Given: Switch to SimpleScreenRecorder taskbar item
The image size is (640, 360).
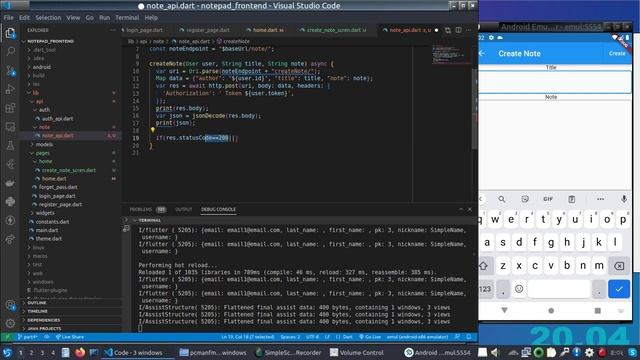Looking at the screenshot, I should click(x=288, y=352).
